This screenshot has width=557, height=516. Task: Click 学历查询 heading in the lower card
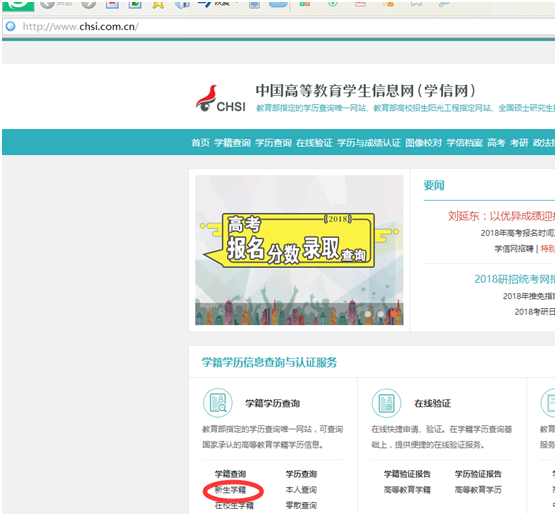(x=301, y=474)
